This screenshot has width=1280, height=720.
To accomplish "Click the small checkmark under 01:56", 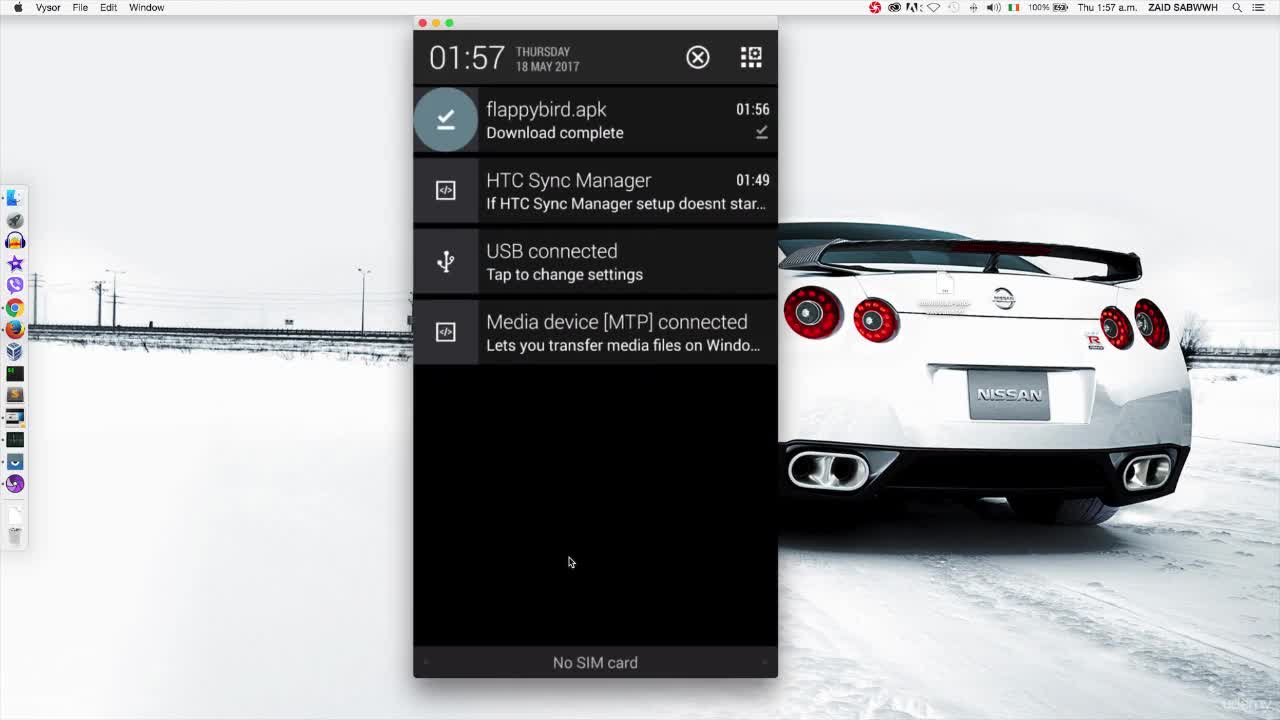I will point(761,132).
